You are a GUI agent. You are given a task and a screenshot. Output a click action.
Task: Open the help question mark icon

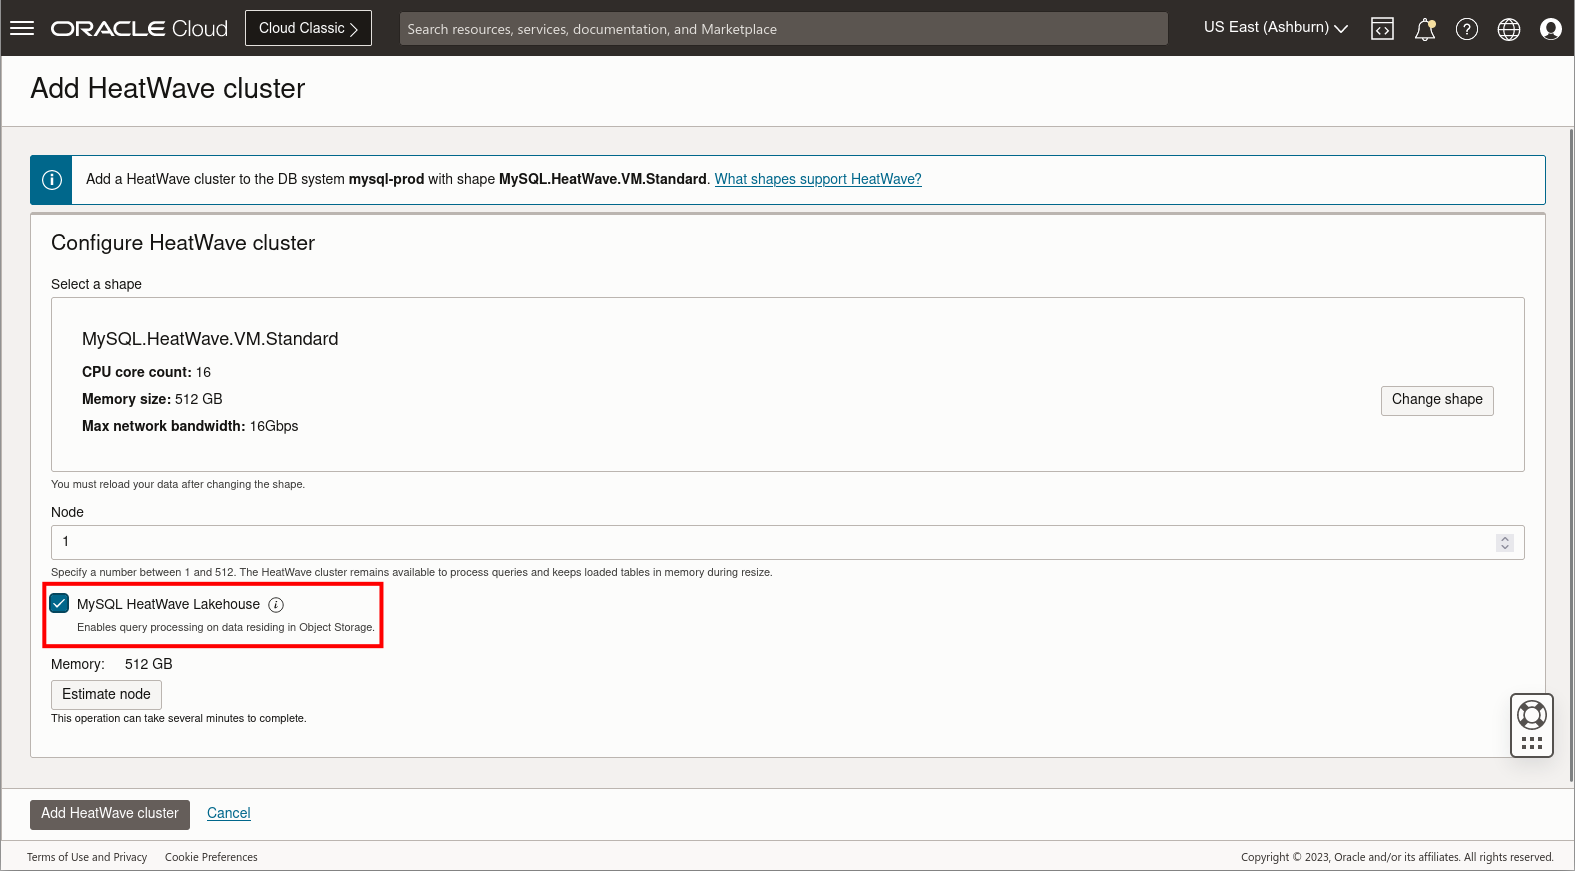1467,29
